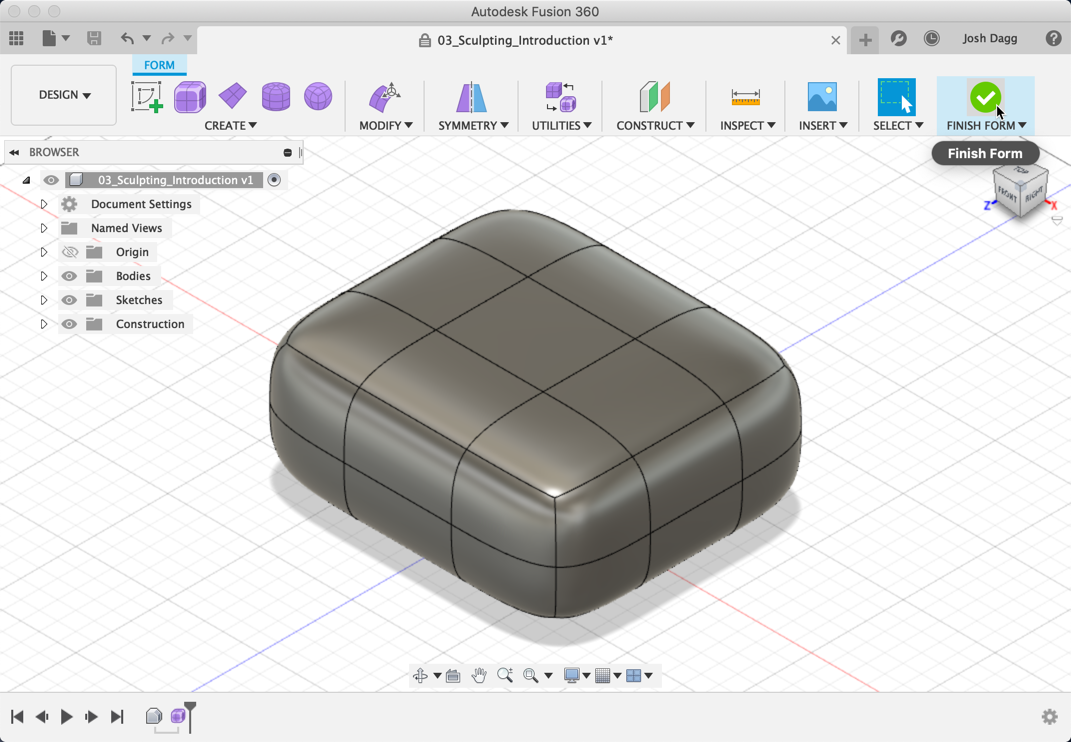Expand the Origin node
Image resolution: width=1071 pixels, height=742 pixels.
tap(44, 252)
